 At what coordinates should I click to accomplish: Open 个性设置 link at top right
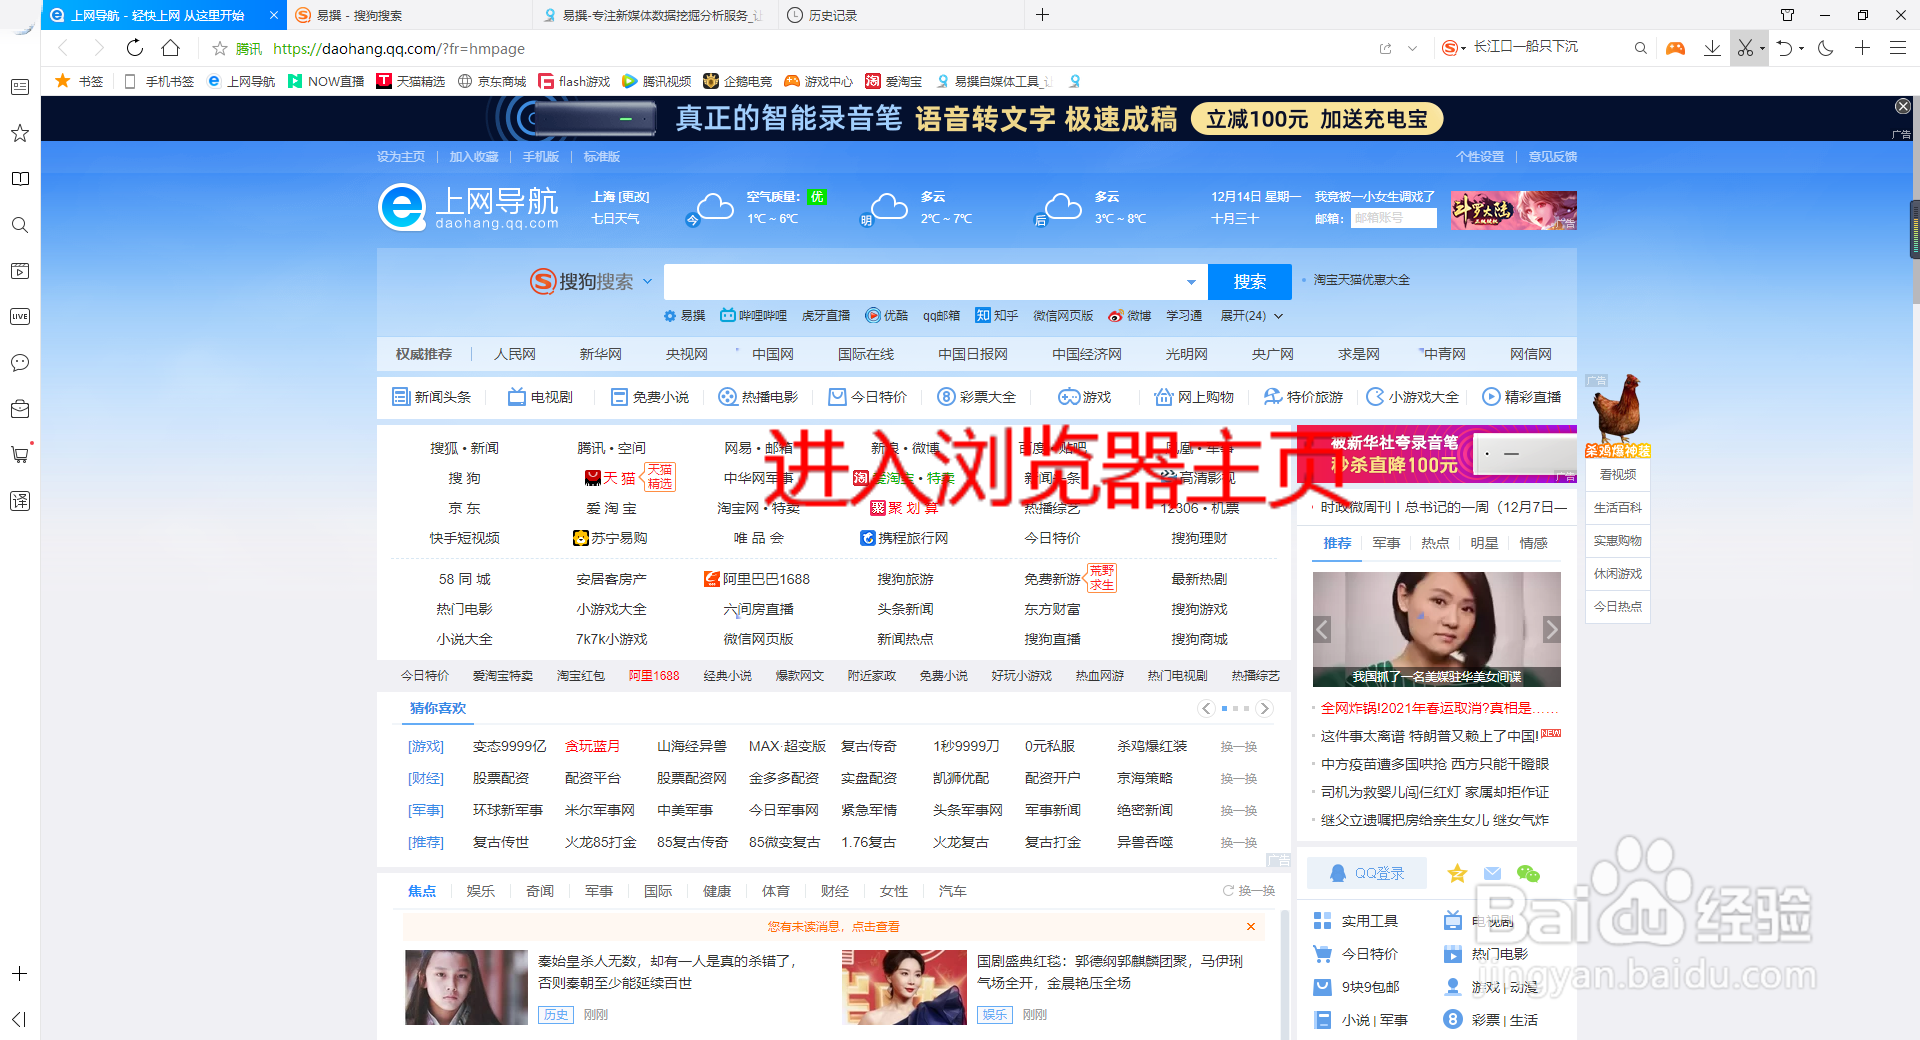point(1480,157)
